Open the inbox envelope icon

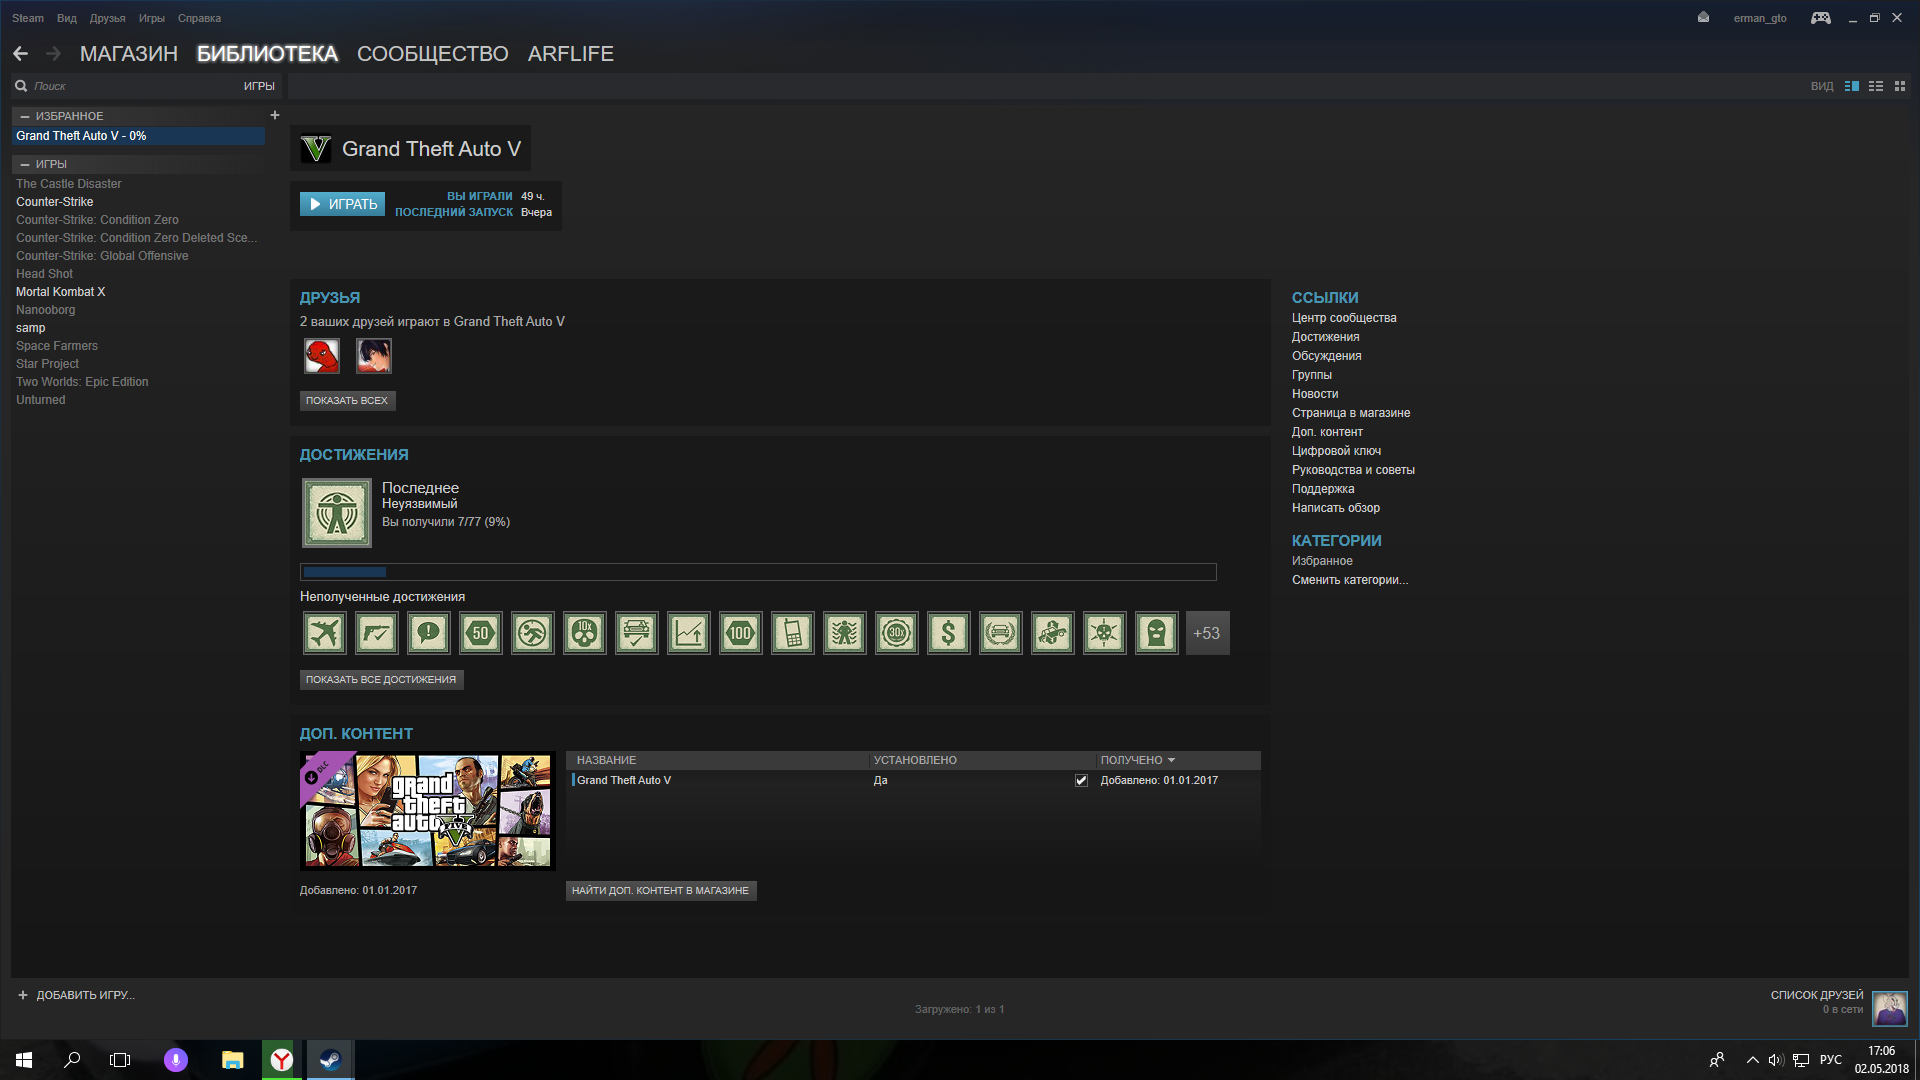coord(1703,17)
